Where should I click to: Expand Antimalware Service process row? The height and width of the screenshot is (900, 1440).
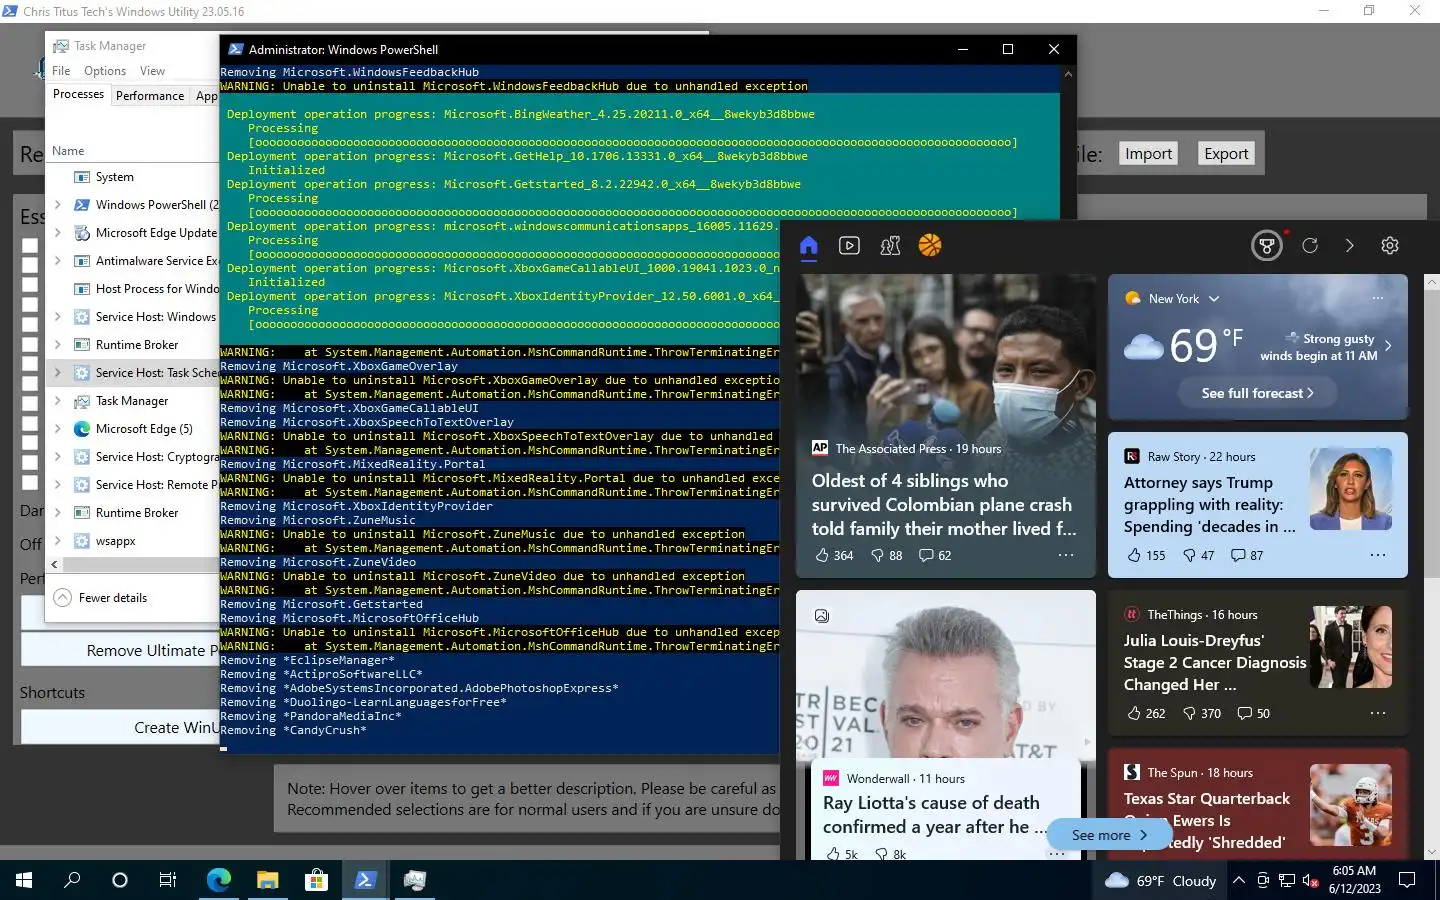pos(57,261)
